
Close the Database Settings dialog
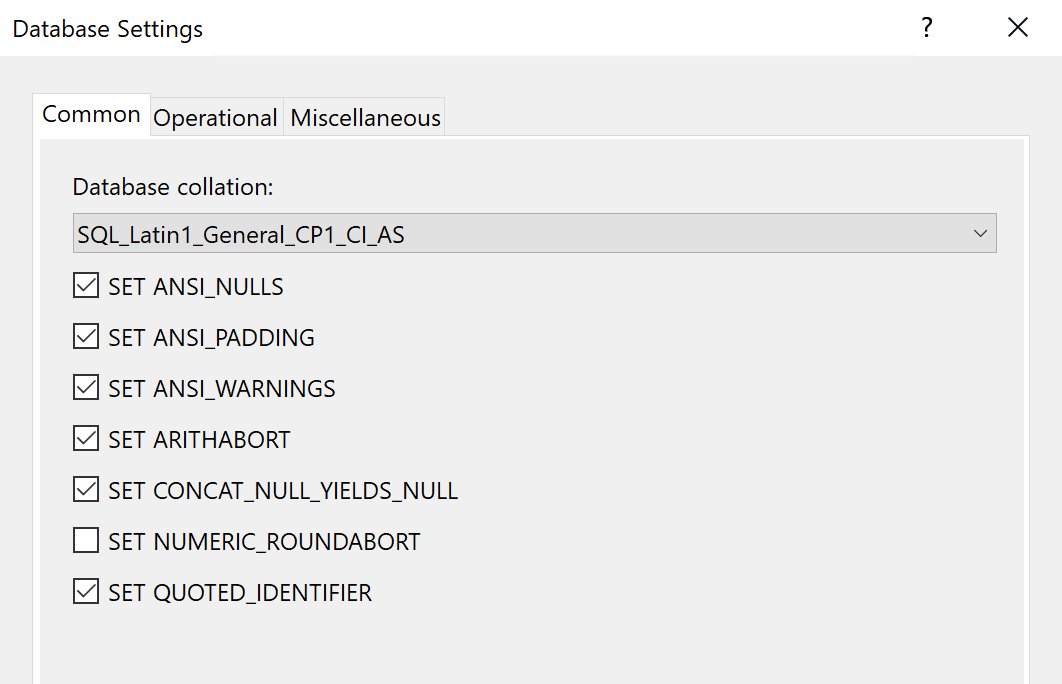[1018, 28]
